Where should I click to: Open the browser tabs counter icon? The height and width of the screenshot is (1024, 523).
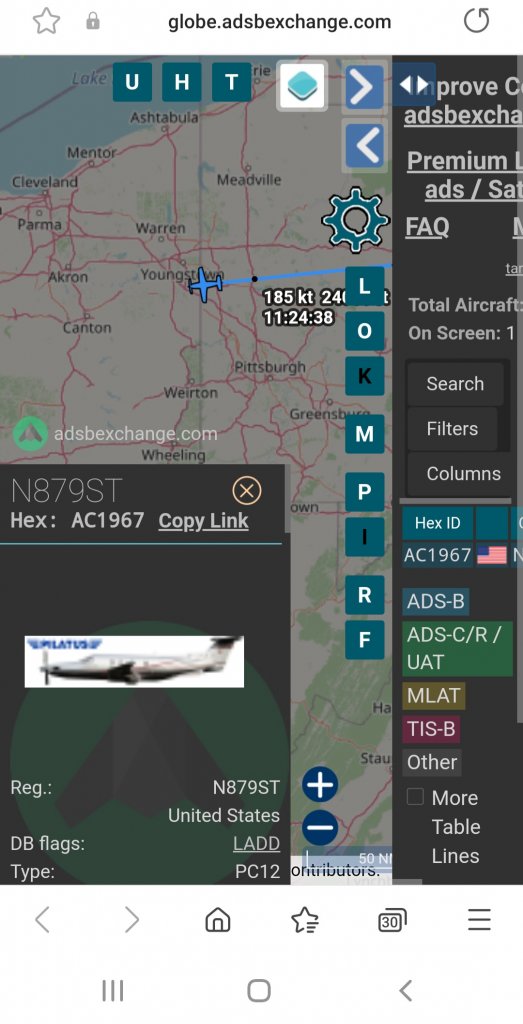(392, 921)
